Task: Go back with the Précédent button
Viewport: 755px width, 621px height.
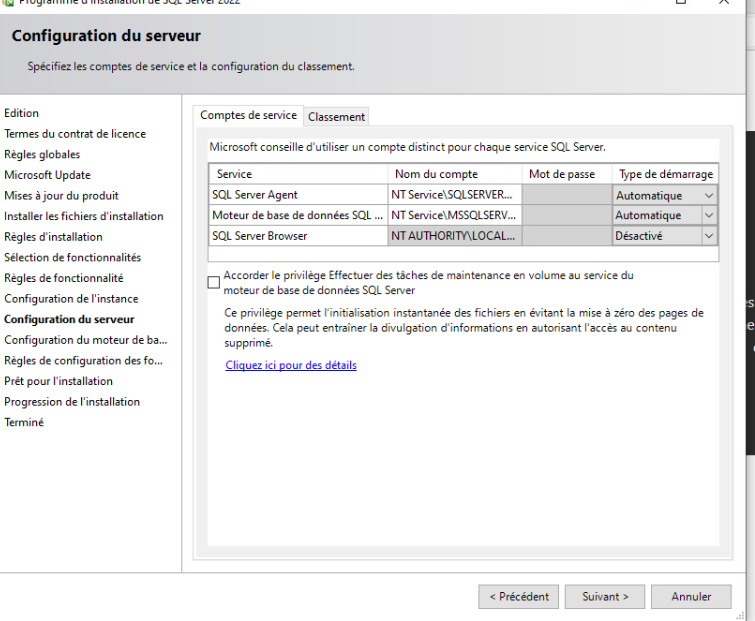Action: [x=519, y=596]
